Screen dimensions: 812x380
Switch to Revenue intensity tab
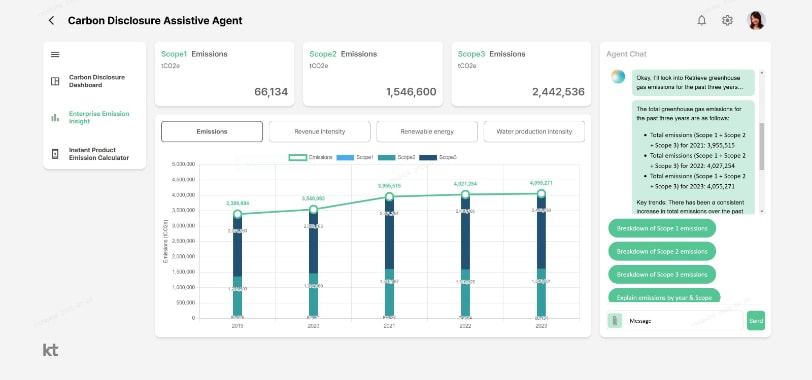[x=320, y=131]
